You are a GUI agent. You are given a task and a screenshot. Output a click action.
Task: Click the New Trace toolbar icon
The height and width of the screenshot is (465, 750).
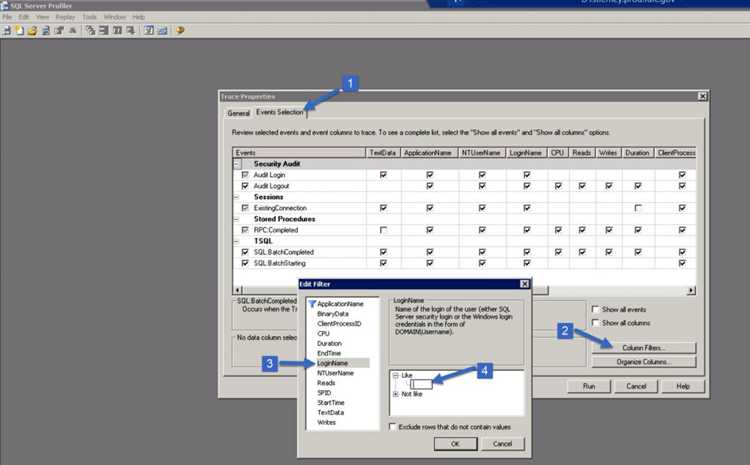click(7, 31)
